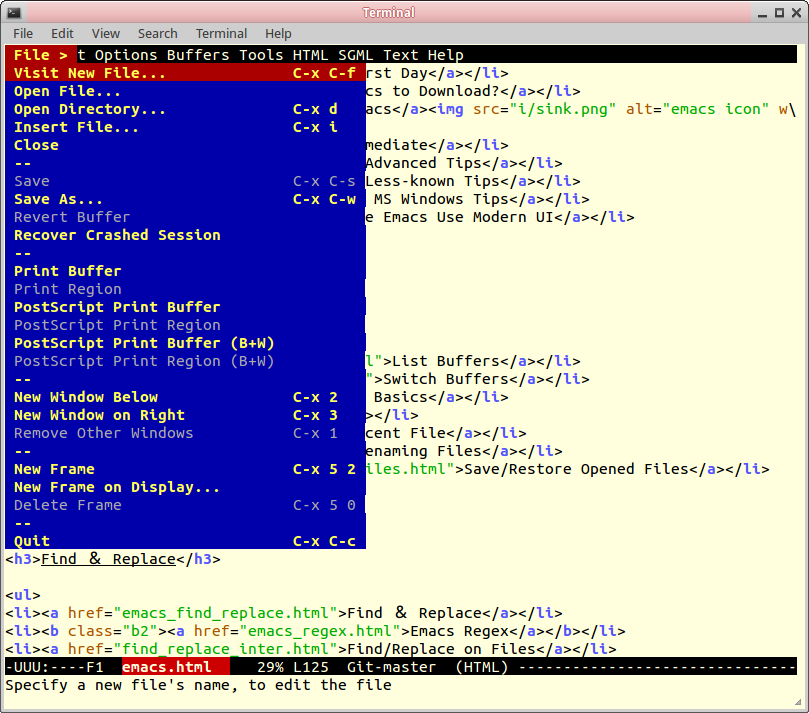Click greyed PostScript Print Region (B+W)
Image resolution: width=809 pixels, height=713 pixels.
(x=185, y=361)
